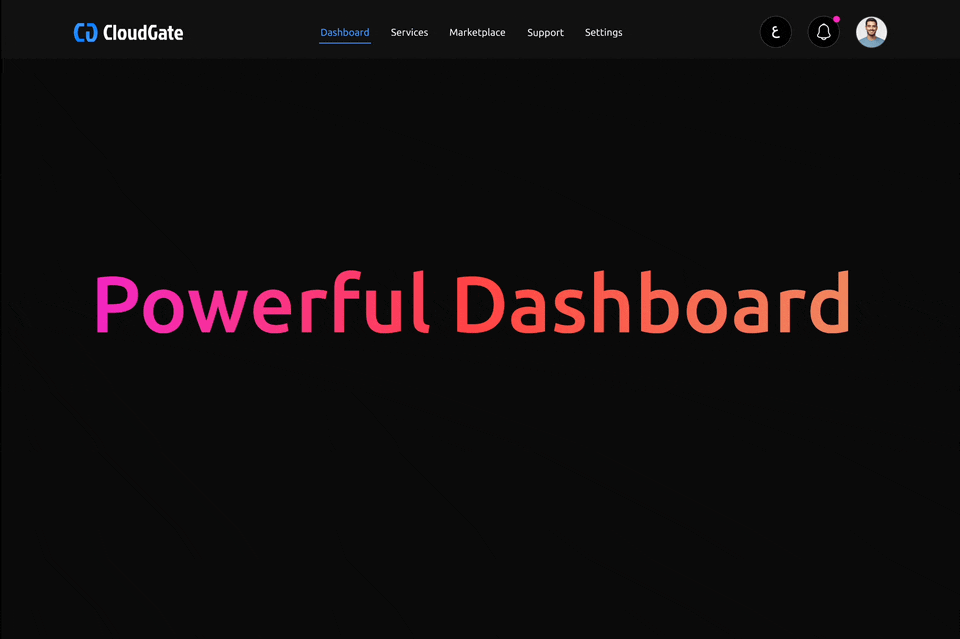
Task: Click the "Powerful Dashboard" headline text
Action: (x=473, y=303)
